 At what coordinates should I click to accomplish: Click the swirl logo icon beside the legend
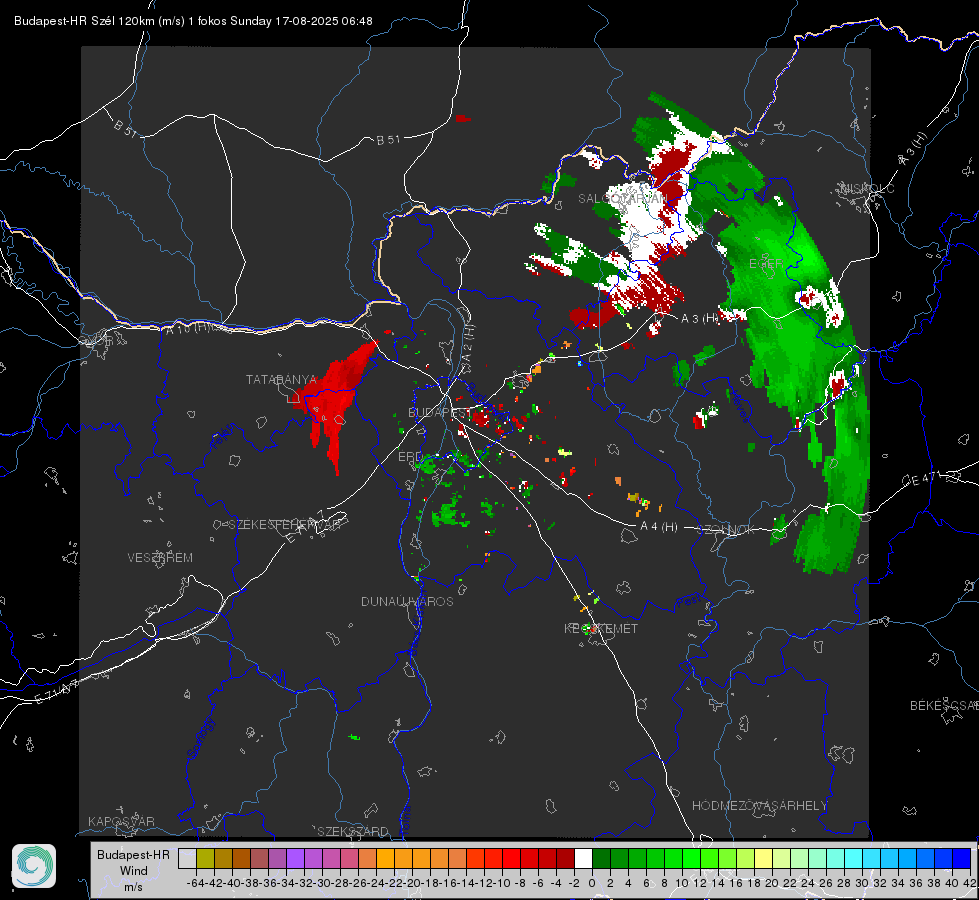click(x=34, y=866)
